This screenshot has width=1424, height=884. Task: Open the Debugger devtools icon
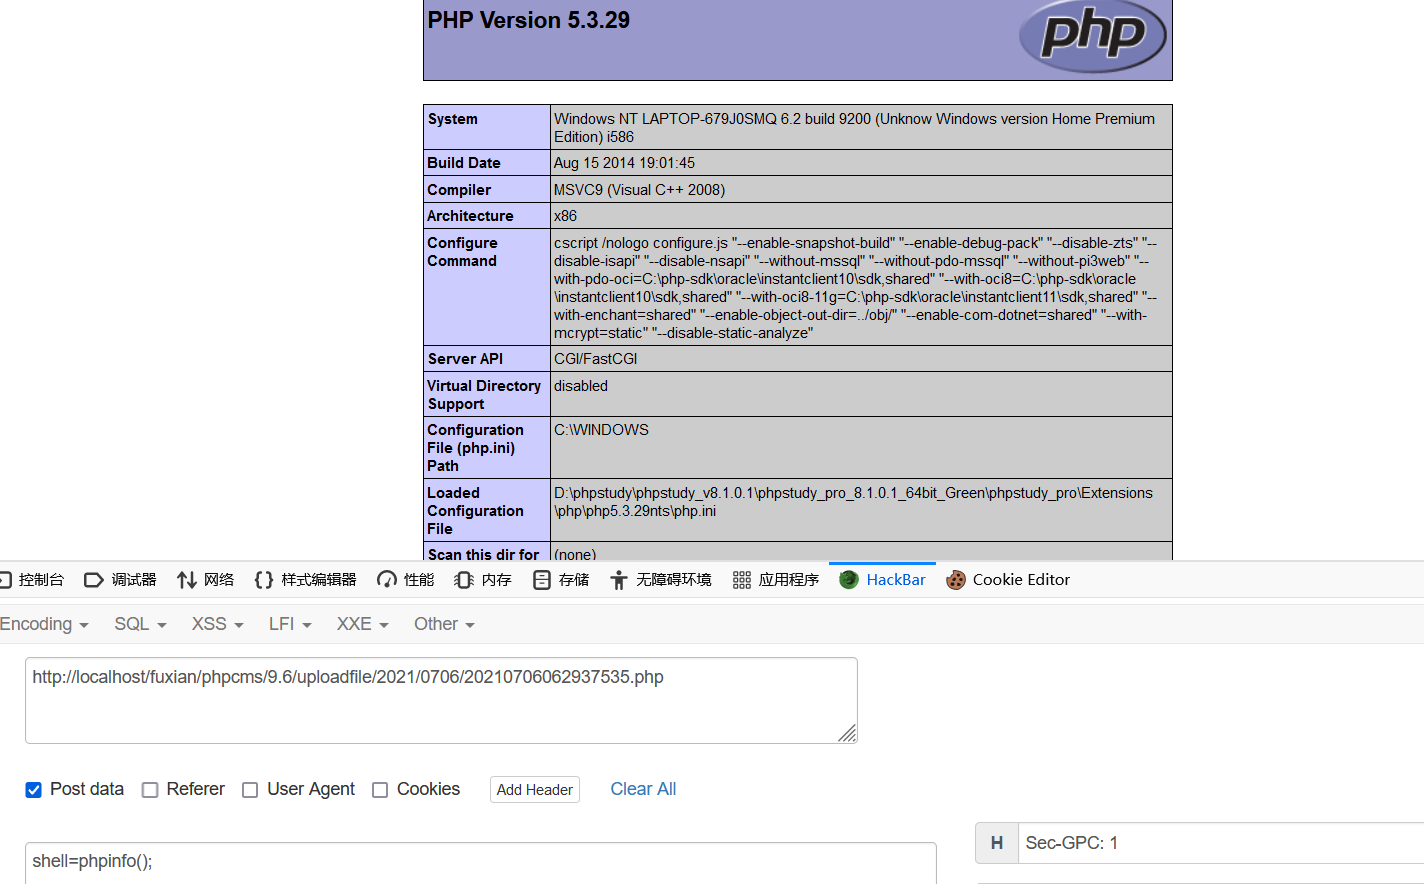pos(94,580)
